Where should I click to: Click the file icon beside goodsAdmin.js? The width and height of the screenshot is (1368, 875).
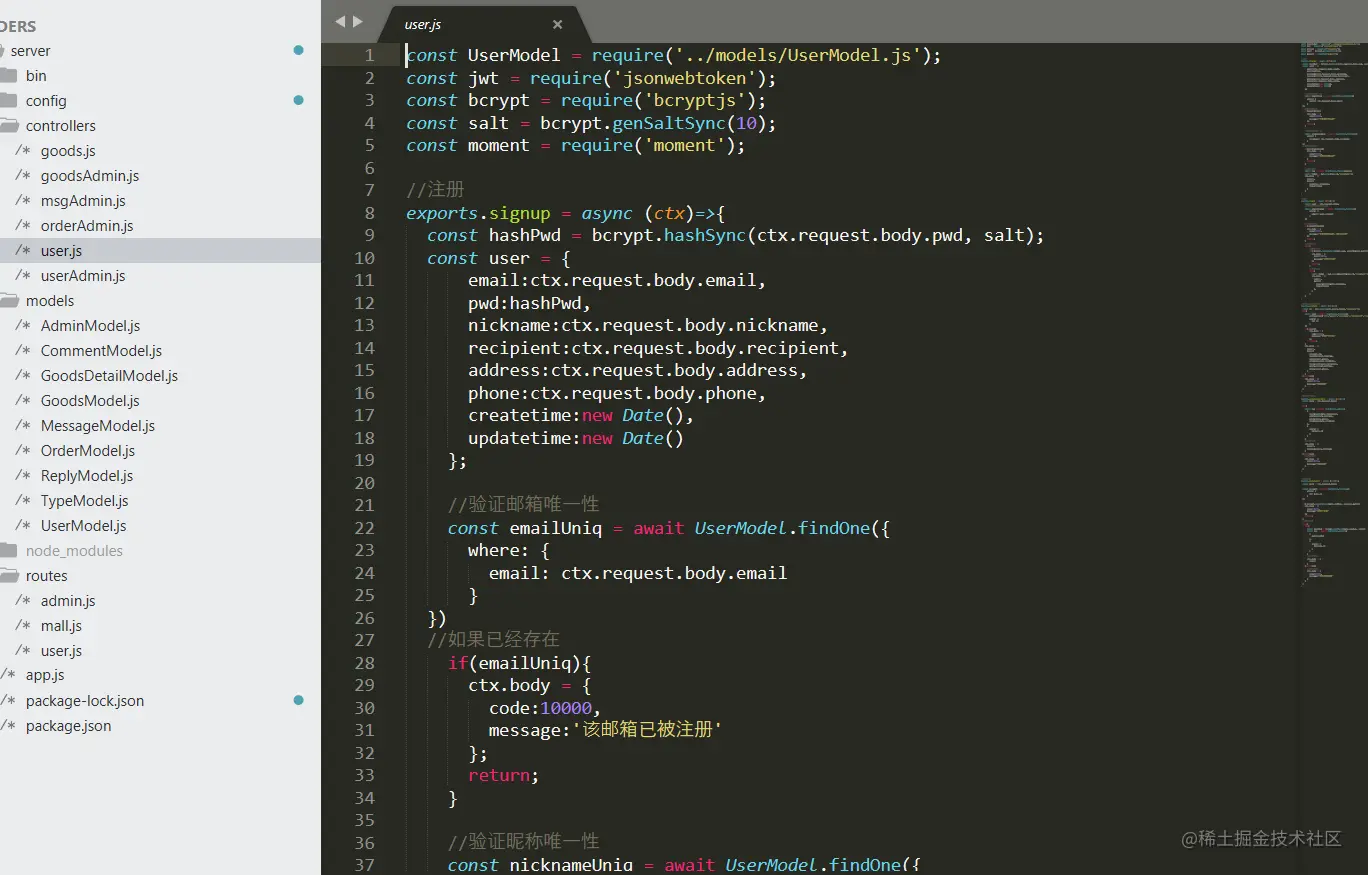click(23, 176)
